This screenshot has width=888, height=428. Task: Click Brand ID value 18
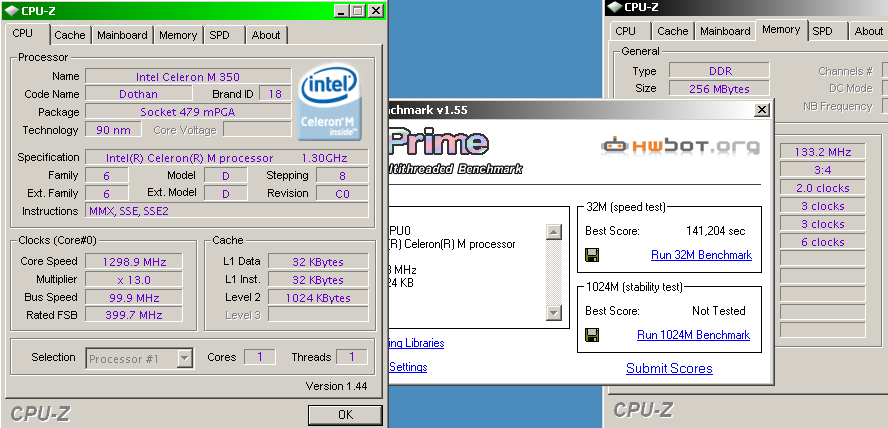[x=275, y=94]
